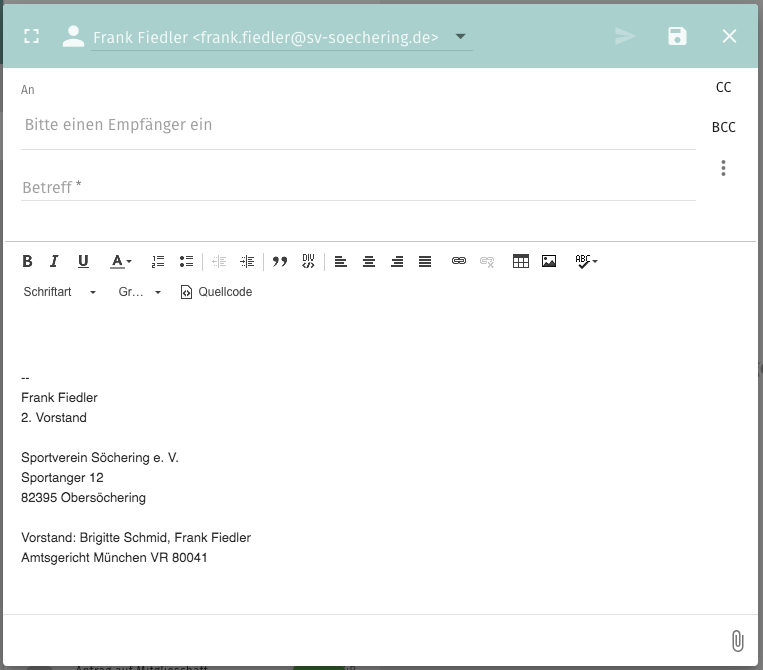Expand the sender address dropdown
This screenshot has height=670, width=763.
click(461, 37)
